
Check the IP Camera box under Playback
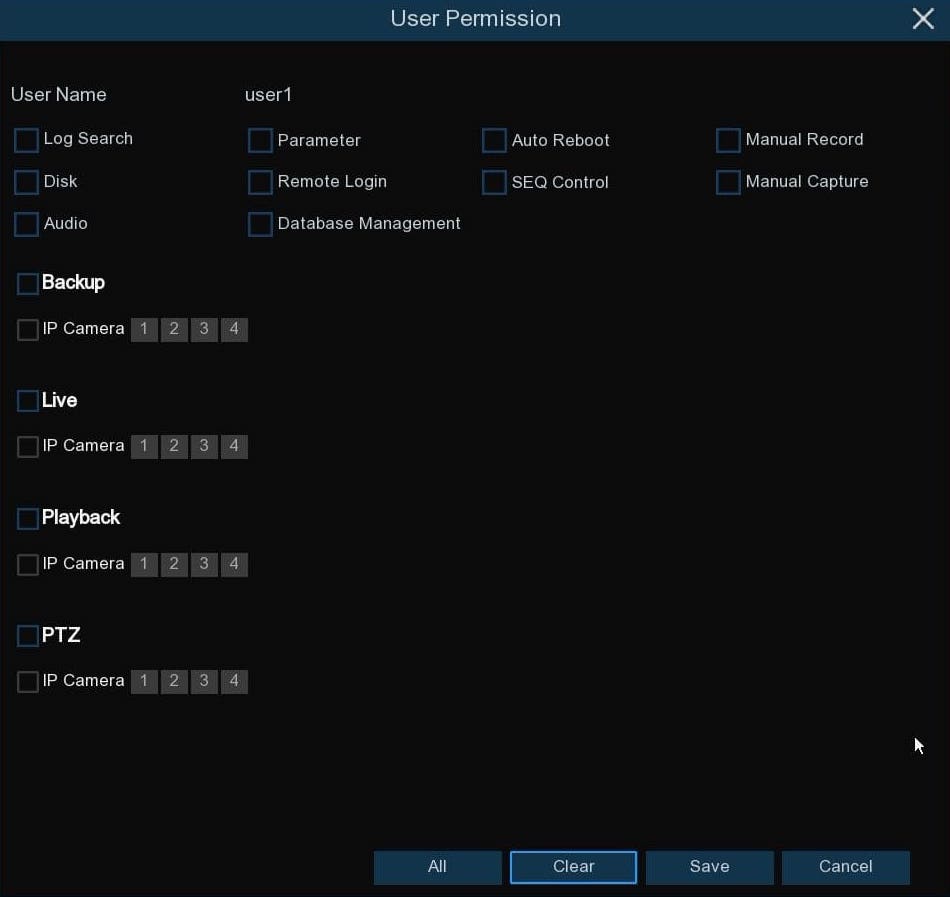pos(28,565)
